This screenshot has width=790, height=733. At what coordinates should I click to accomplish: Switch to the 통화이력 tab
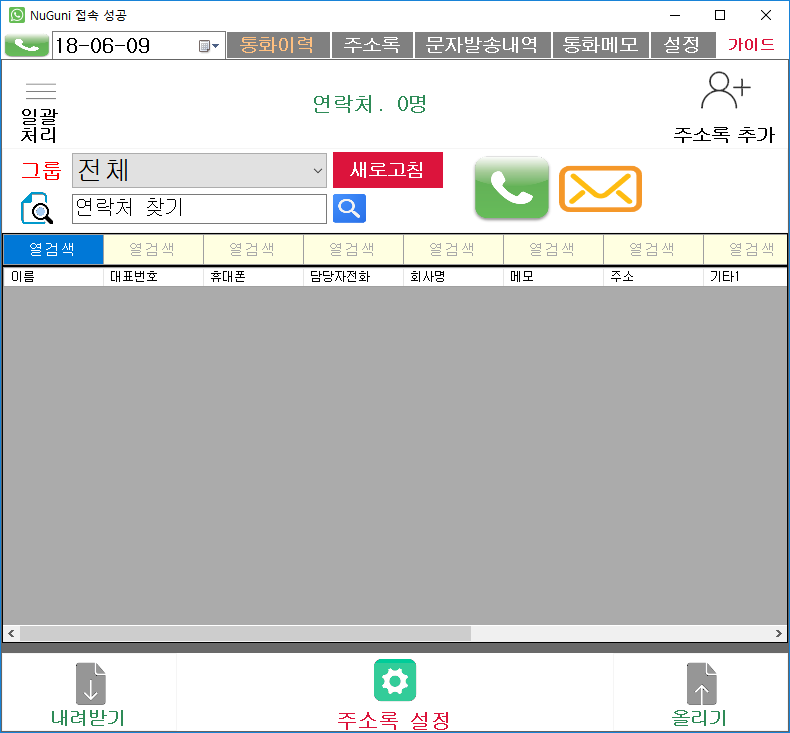tap(278, 45)
